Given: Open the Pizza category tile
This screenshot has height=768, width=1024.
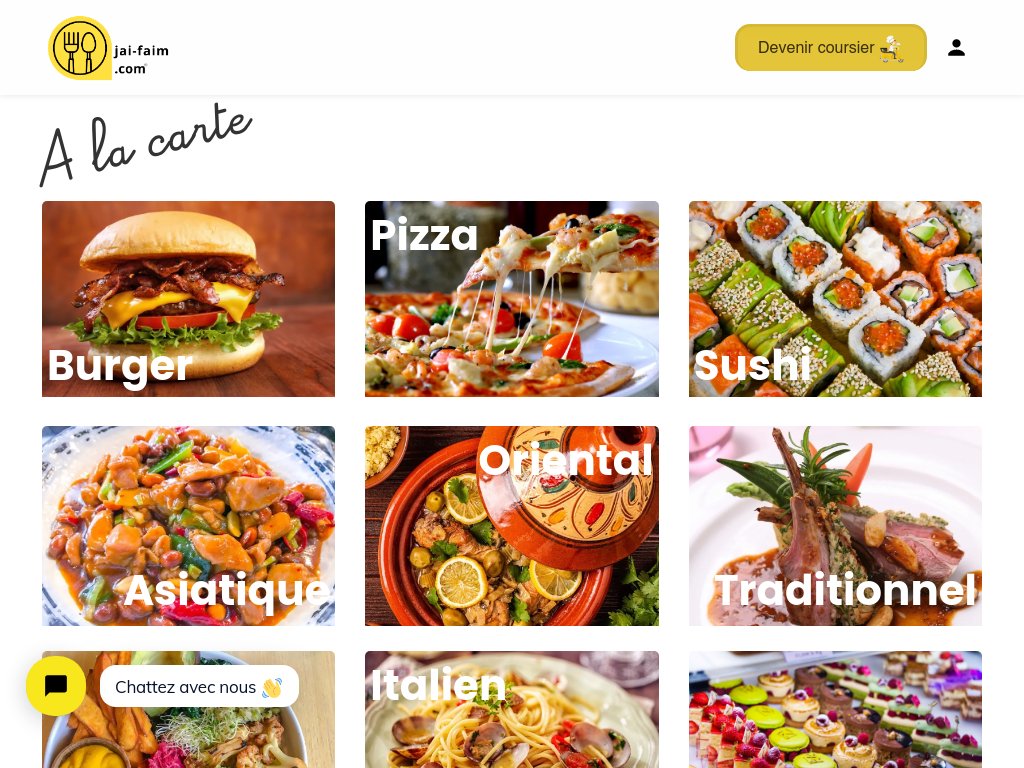Looking at the screenshot, I should click(x=512, y=299).
